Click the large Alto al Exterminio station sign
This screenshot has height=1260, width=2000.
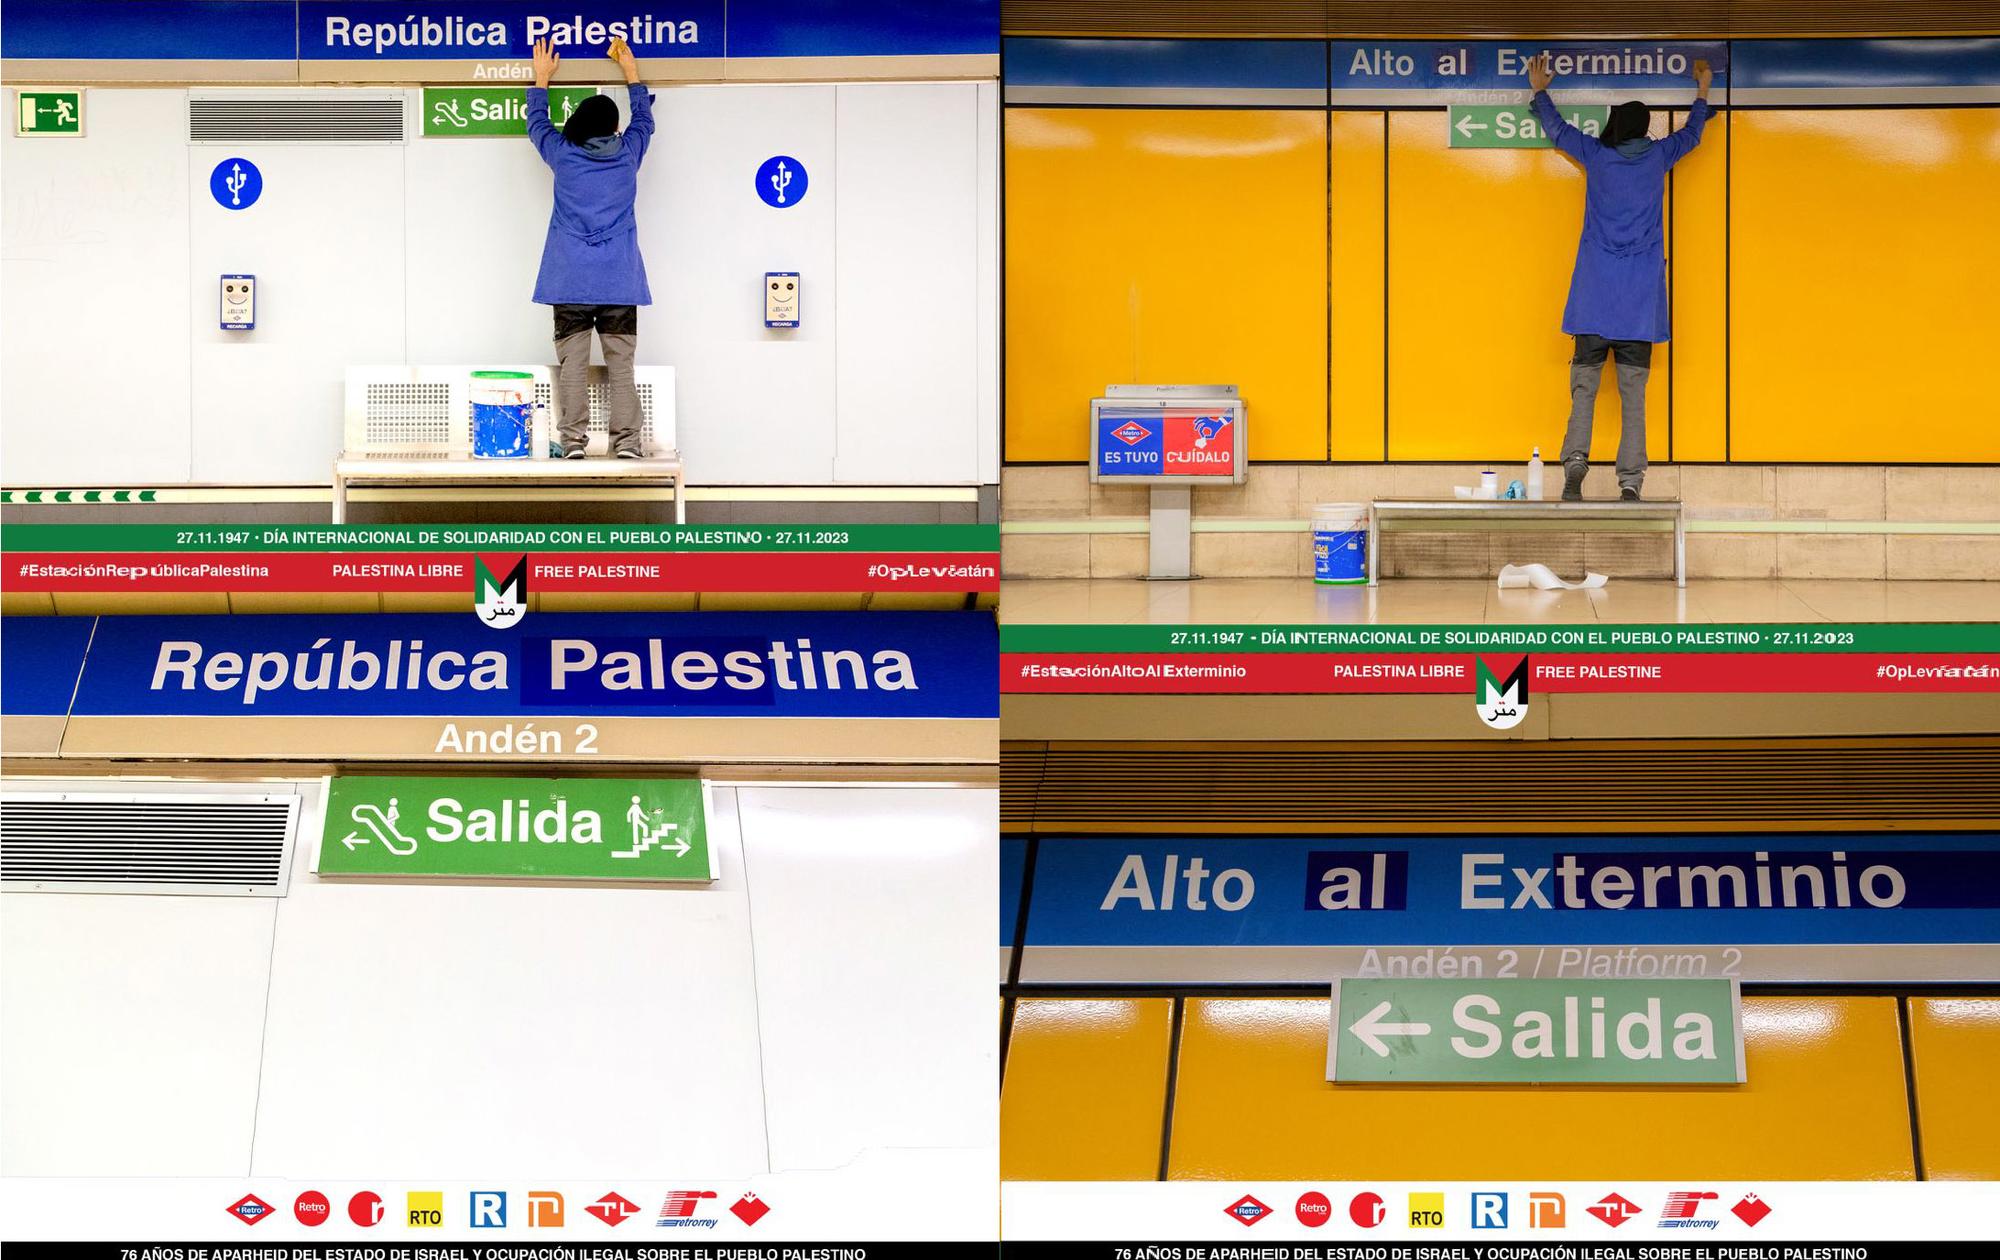(x=1503, y=883)
